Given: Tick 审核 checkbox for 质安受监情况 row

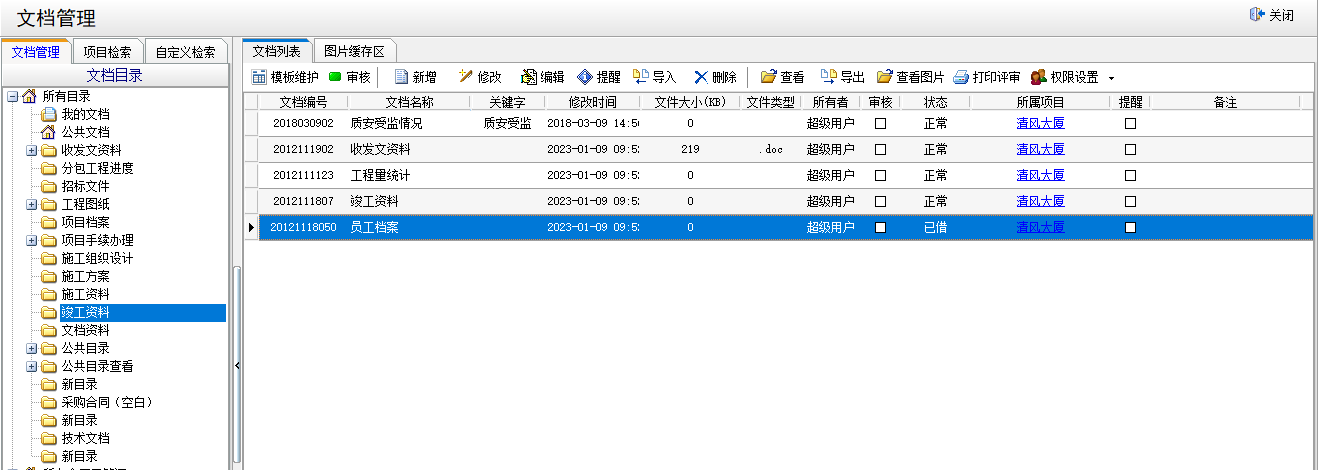Looking at the screenshot, I should click(881, 124).
